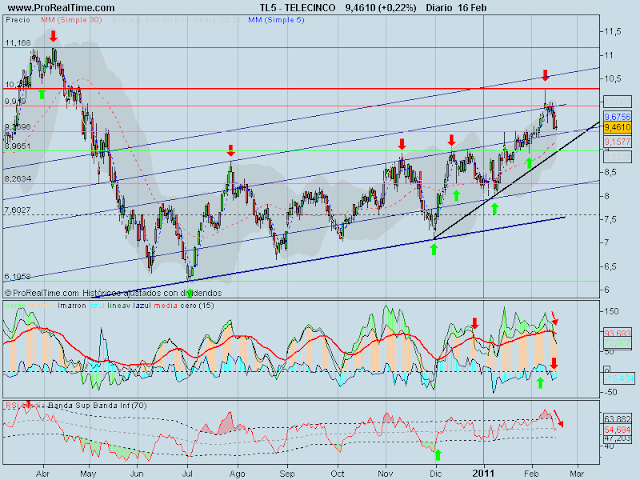Click the -50 tick on oscillator axis

[x=611, y=392]
